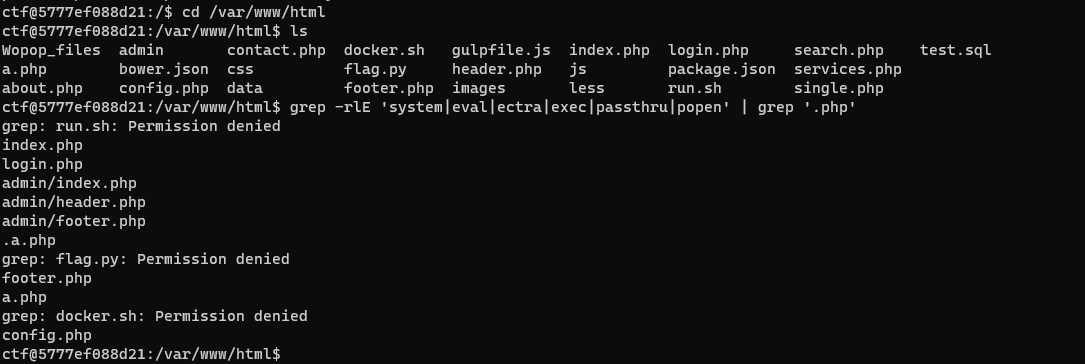Select admin/index.php in grep results
Screen dimensions: 1085x364
[x=69, y=183]
